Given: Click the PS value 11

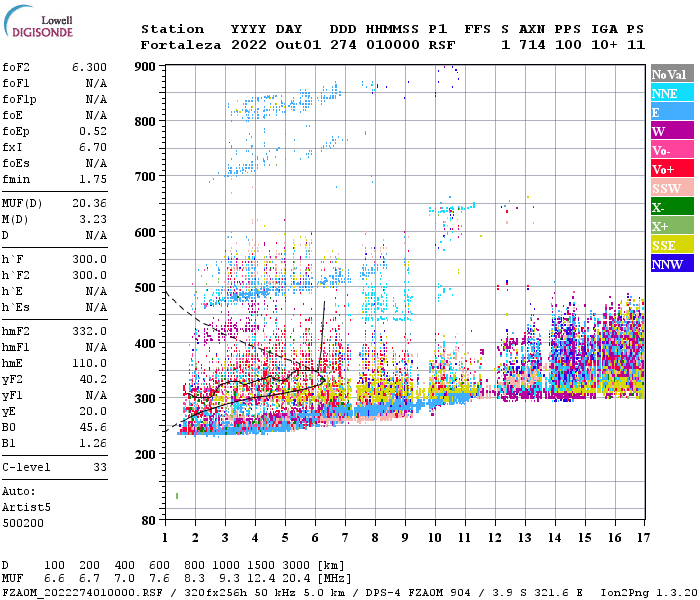Looking at the screenshot, I should coord(636,45).
